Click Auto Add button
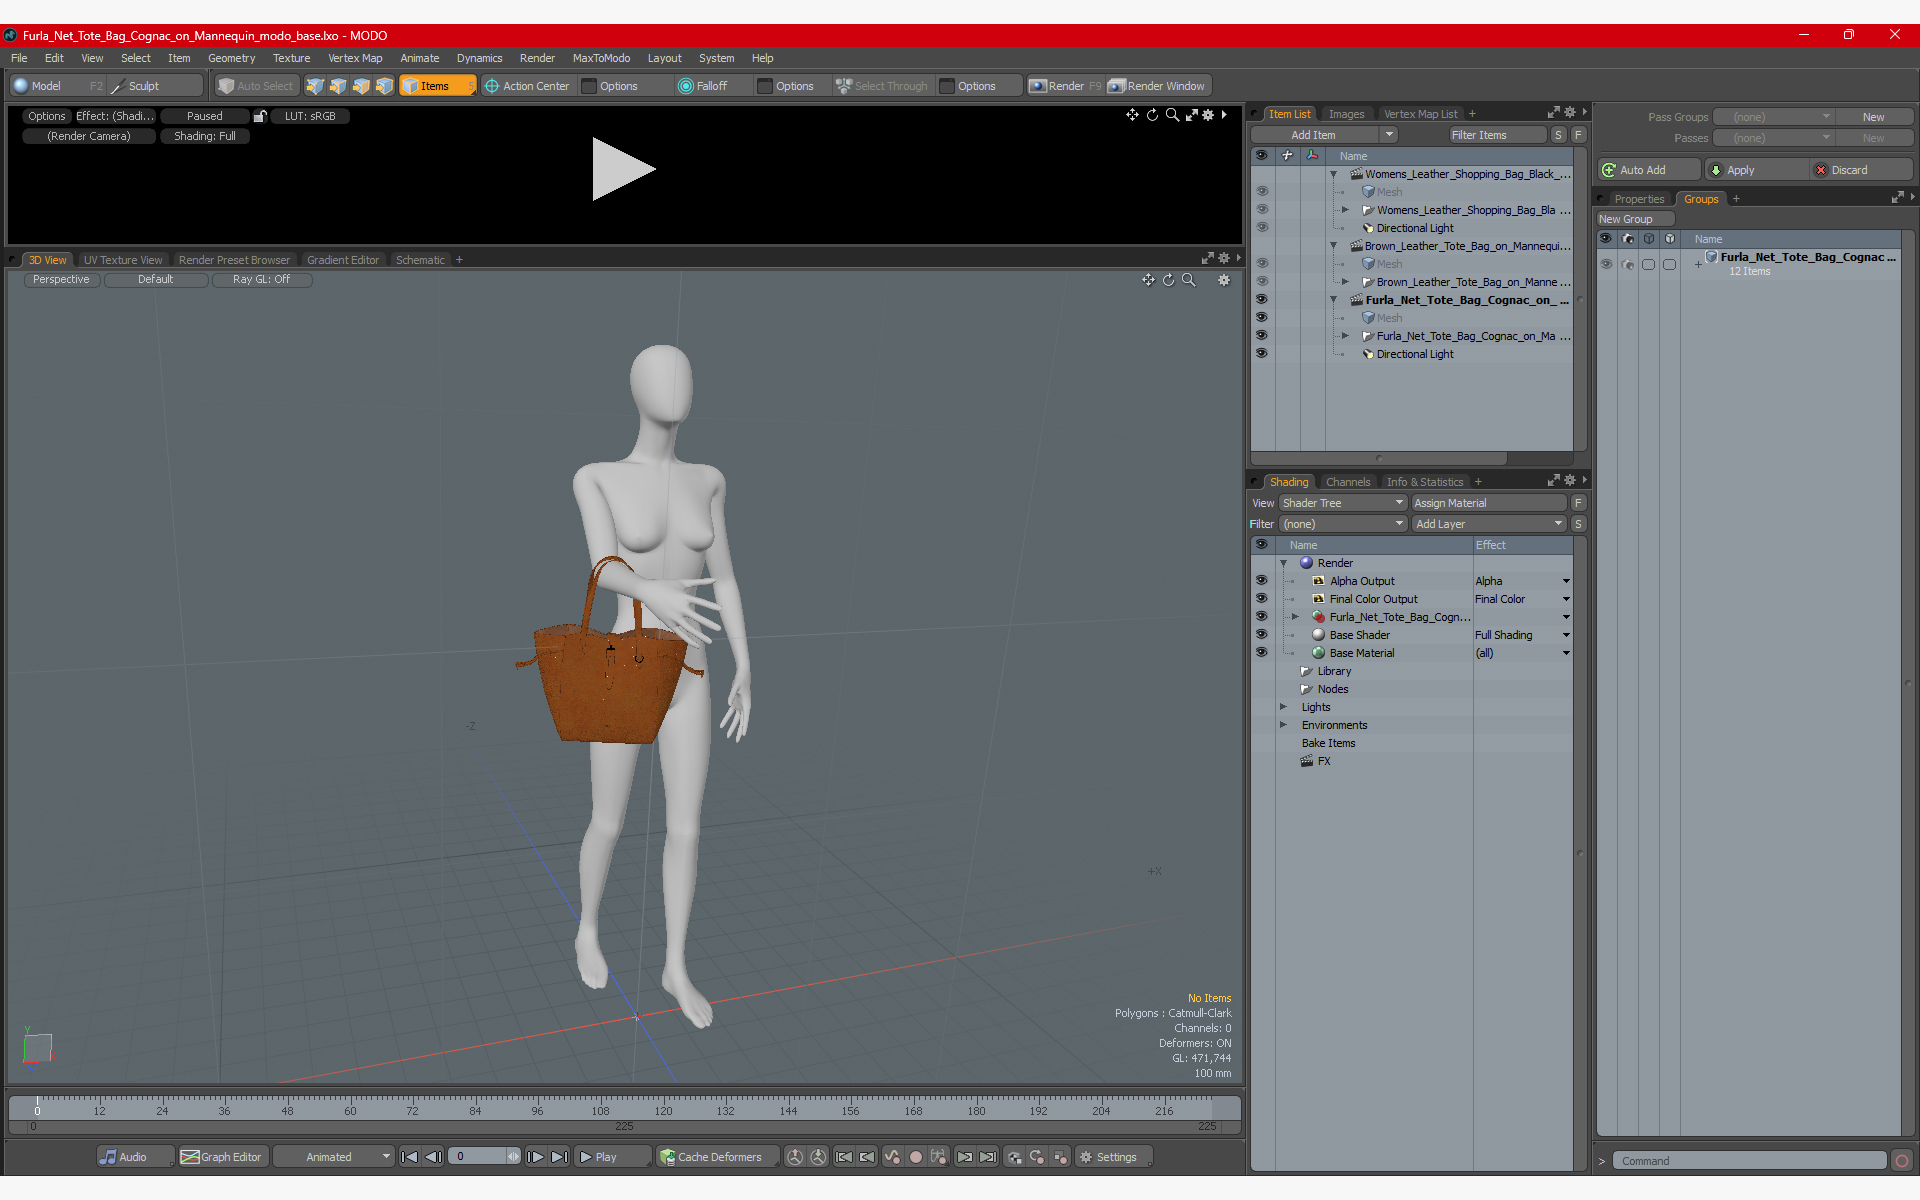This screenshot has width=1920, height=1200. pyautogui.click(x=1649, y=170)
